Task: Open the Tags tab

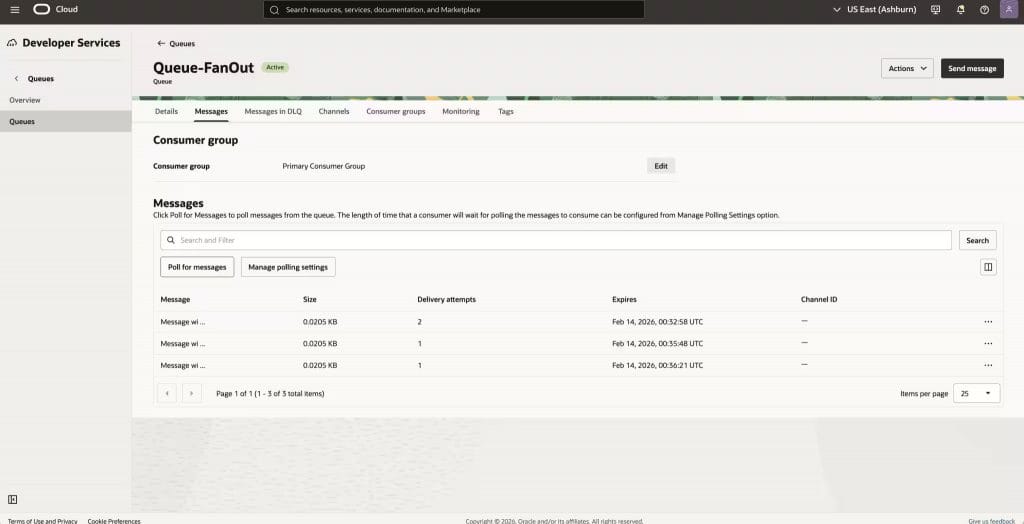Action: tap(505, 112)
